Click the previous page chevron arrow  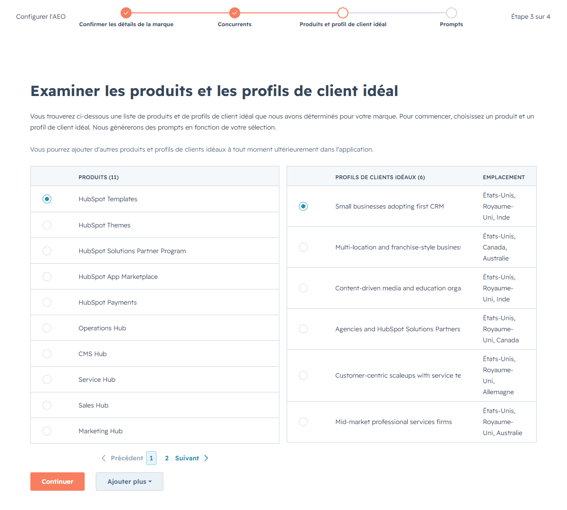pos(103,458)
